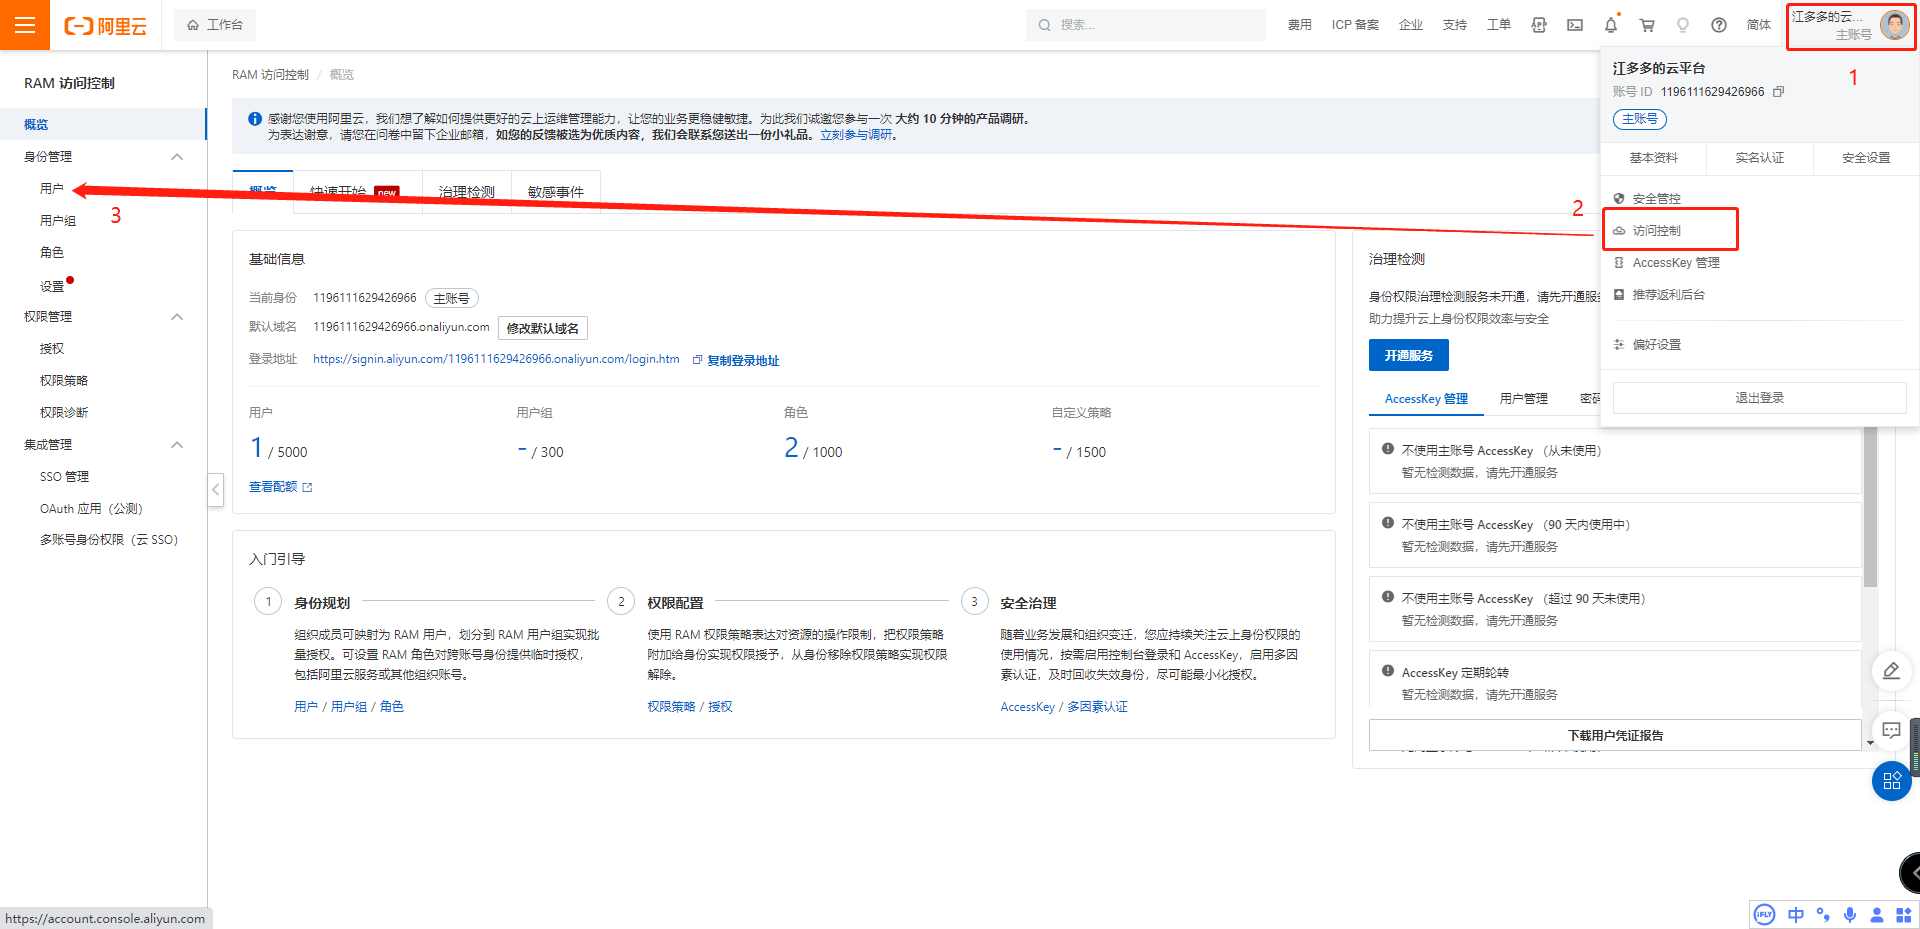1920x929 pixels.
Task: Open OAuth 应用 (公测) in the sidebar
Action: (x=91, y=509)
